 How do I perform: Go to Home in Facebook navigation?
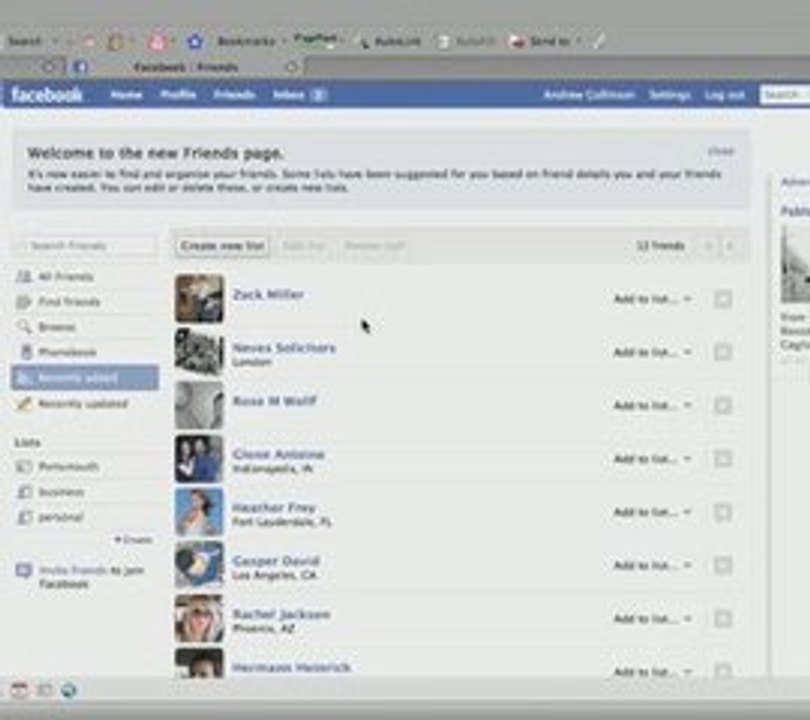[x=126, y=95]
